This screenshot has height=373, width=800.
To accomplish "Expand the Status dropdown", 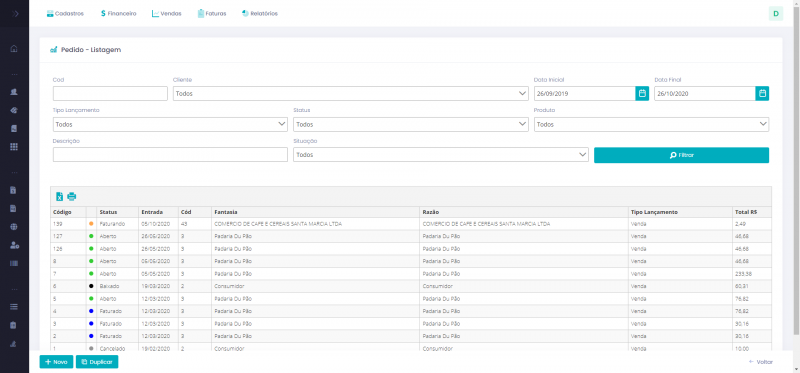I will coord(411,125).
